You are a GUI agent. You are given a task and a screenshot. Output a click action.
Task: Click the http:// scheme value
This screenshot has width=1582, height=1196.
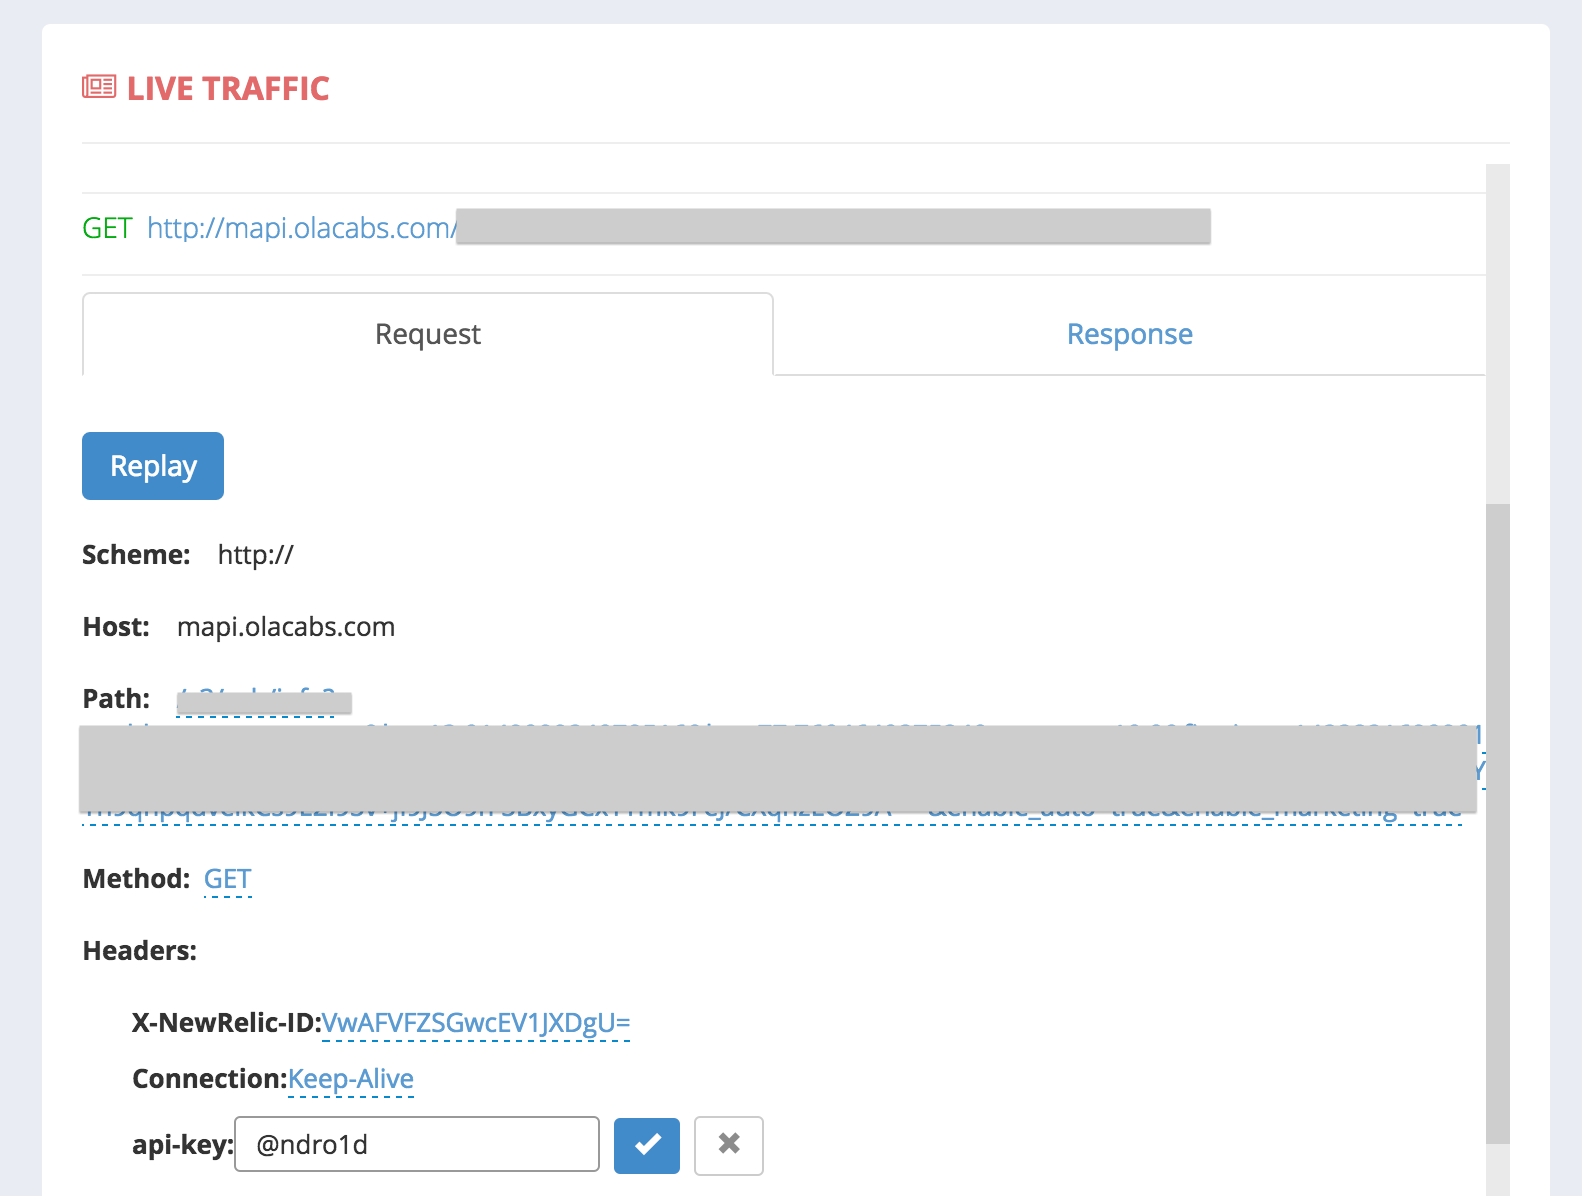[x=256, y=555]
